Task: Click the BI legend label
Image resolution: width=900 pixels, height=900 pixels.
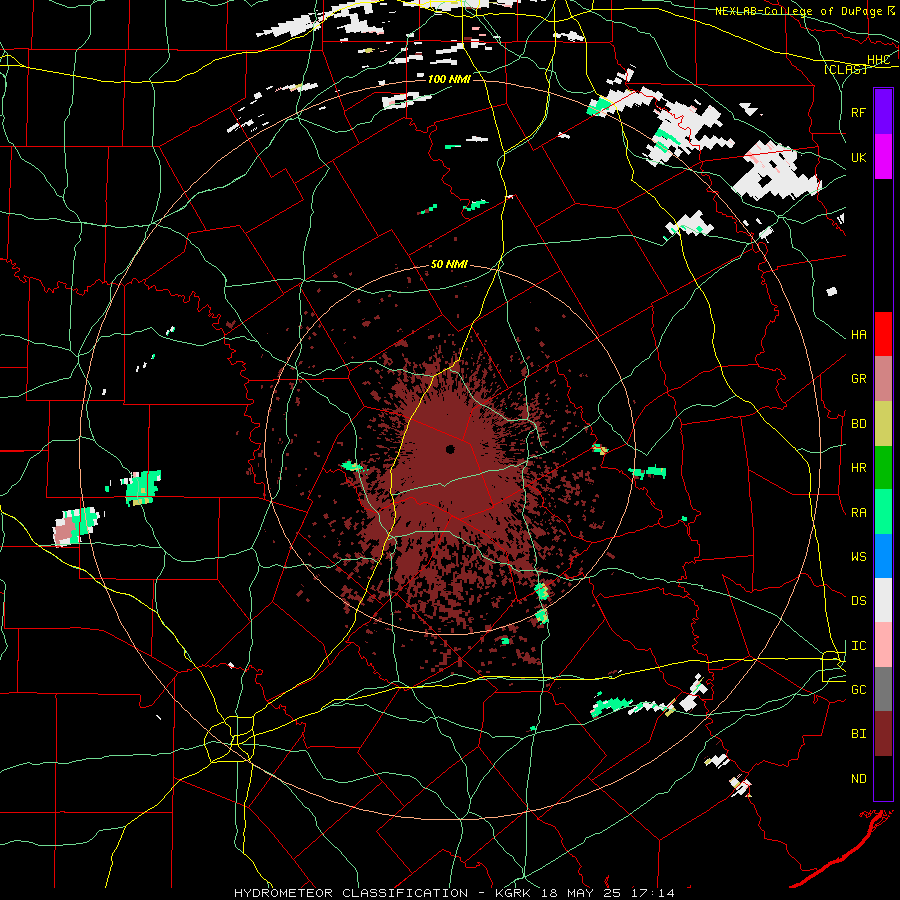Action: [858, 734]
